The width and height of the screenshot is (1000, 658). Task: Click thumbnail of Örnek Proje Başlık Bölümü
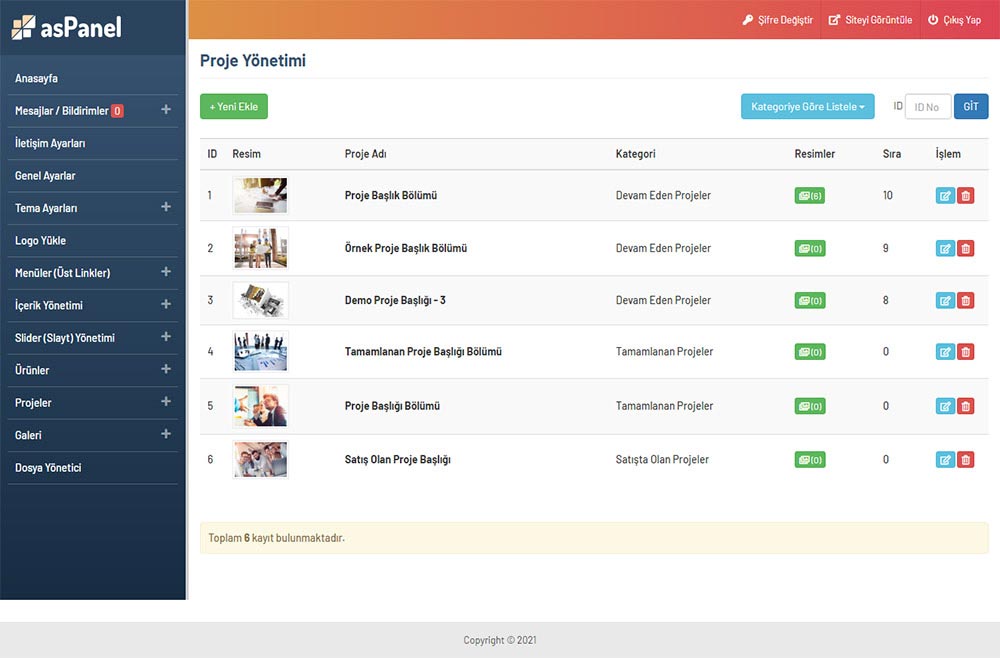[260, 248]
